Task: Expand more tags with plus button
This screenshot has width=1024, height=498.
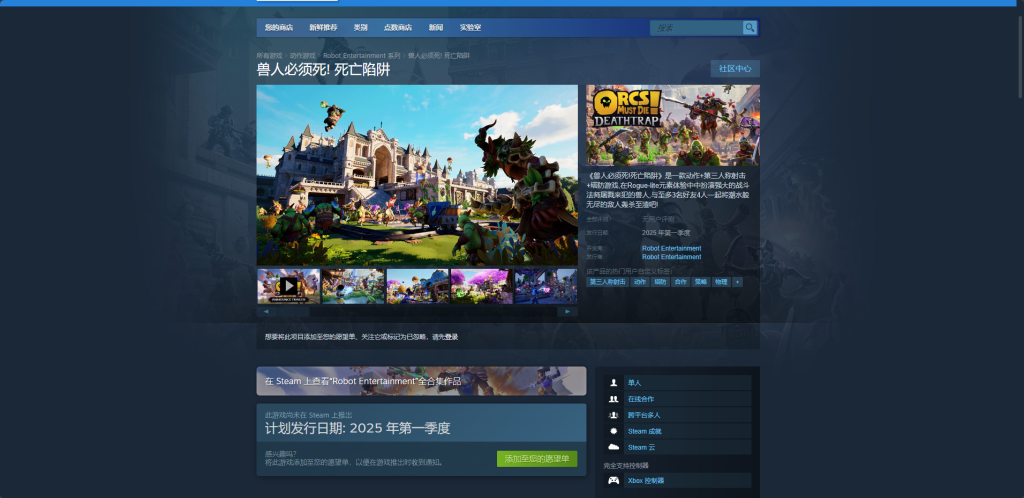Action: point(737,282)
